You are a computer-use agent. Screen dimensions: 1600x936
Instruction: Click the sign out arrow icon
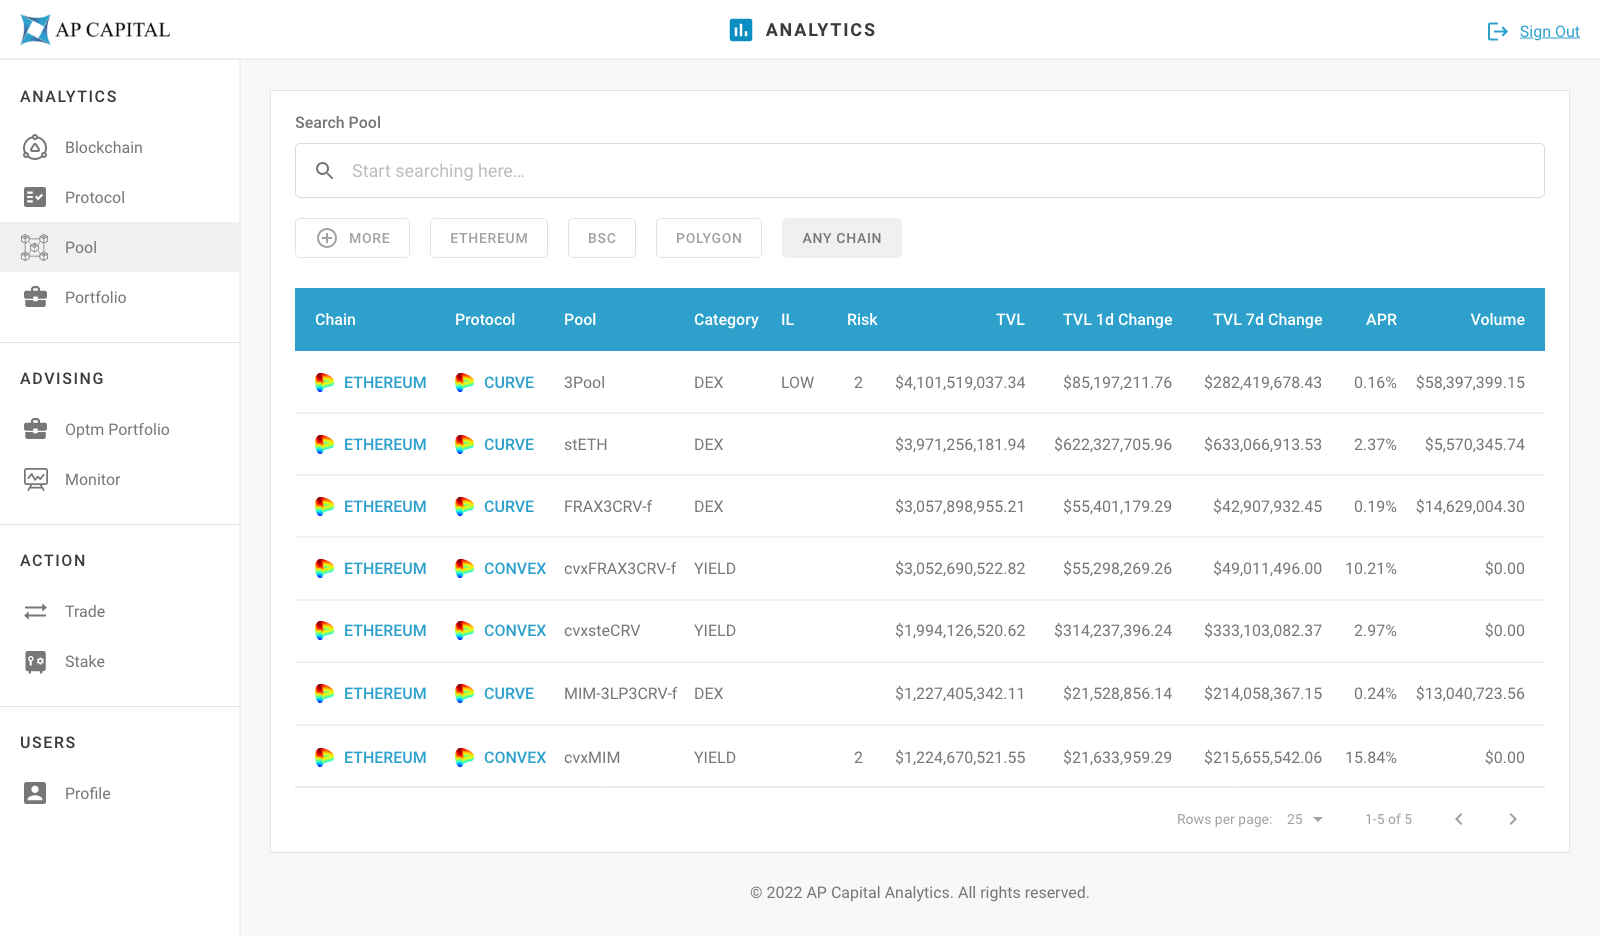(1497, 32)
